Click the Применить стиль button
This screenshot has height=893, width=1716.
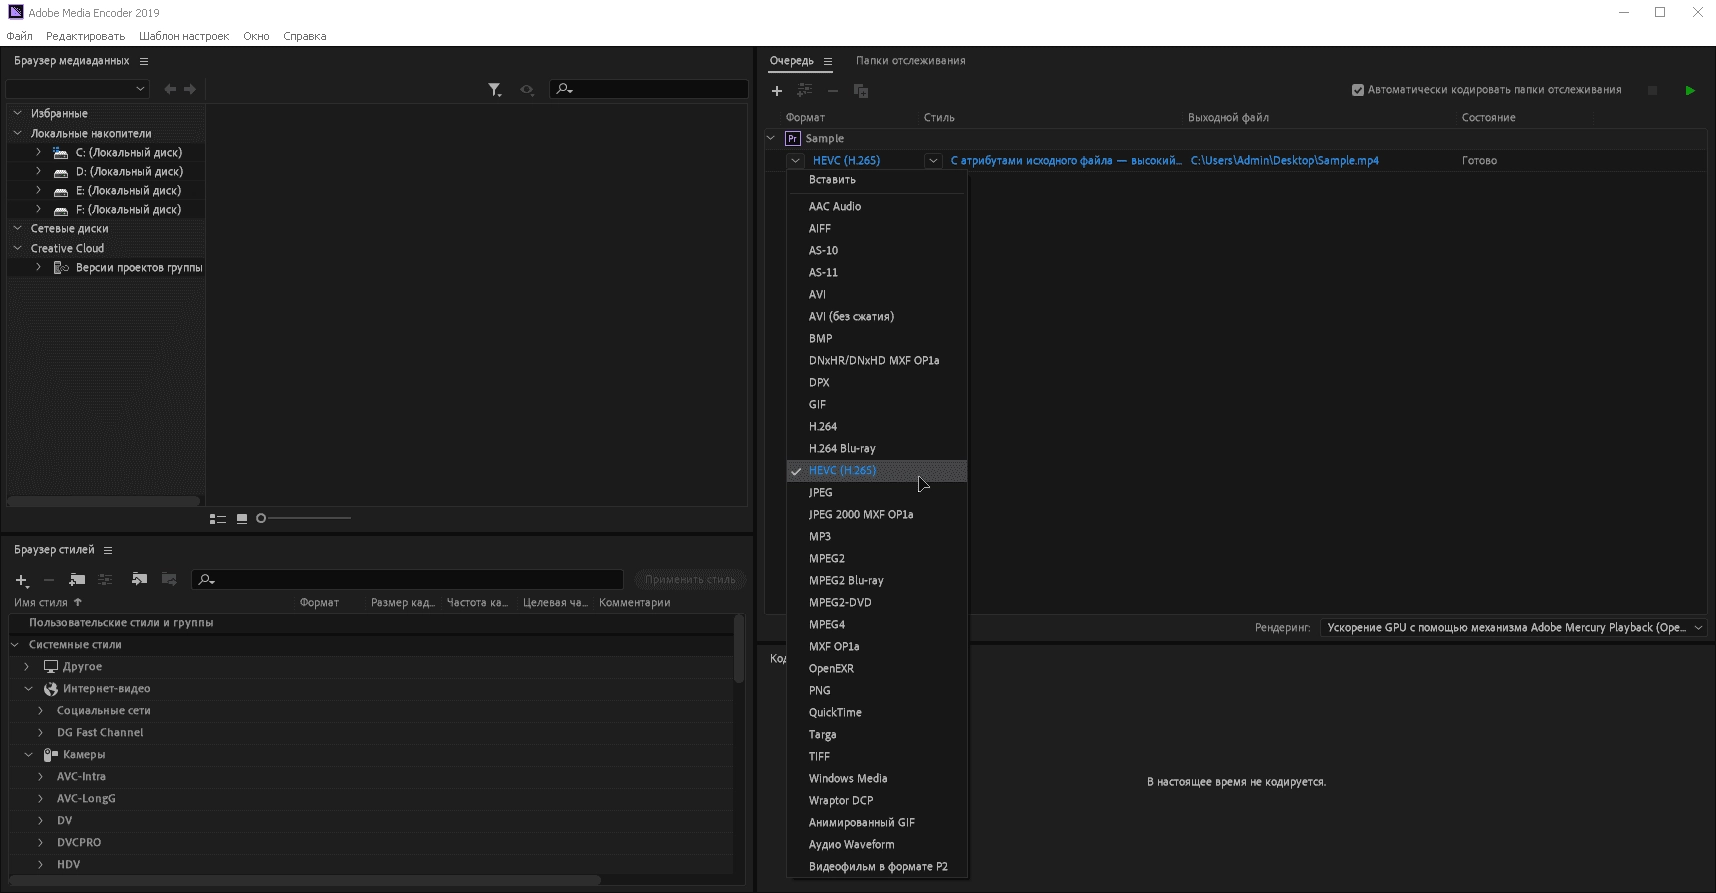(x=689, y=580)
